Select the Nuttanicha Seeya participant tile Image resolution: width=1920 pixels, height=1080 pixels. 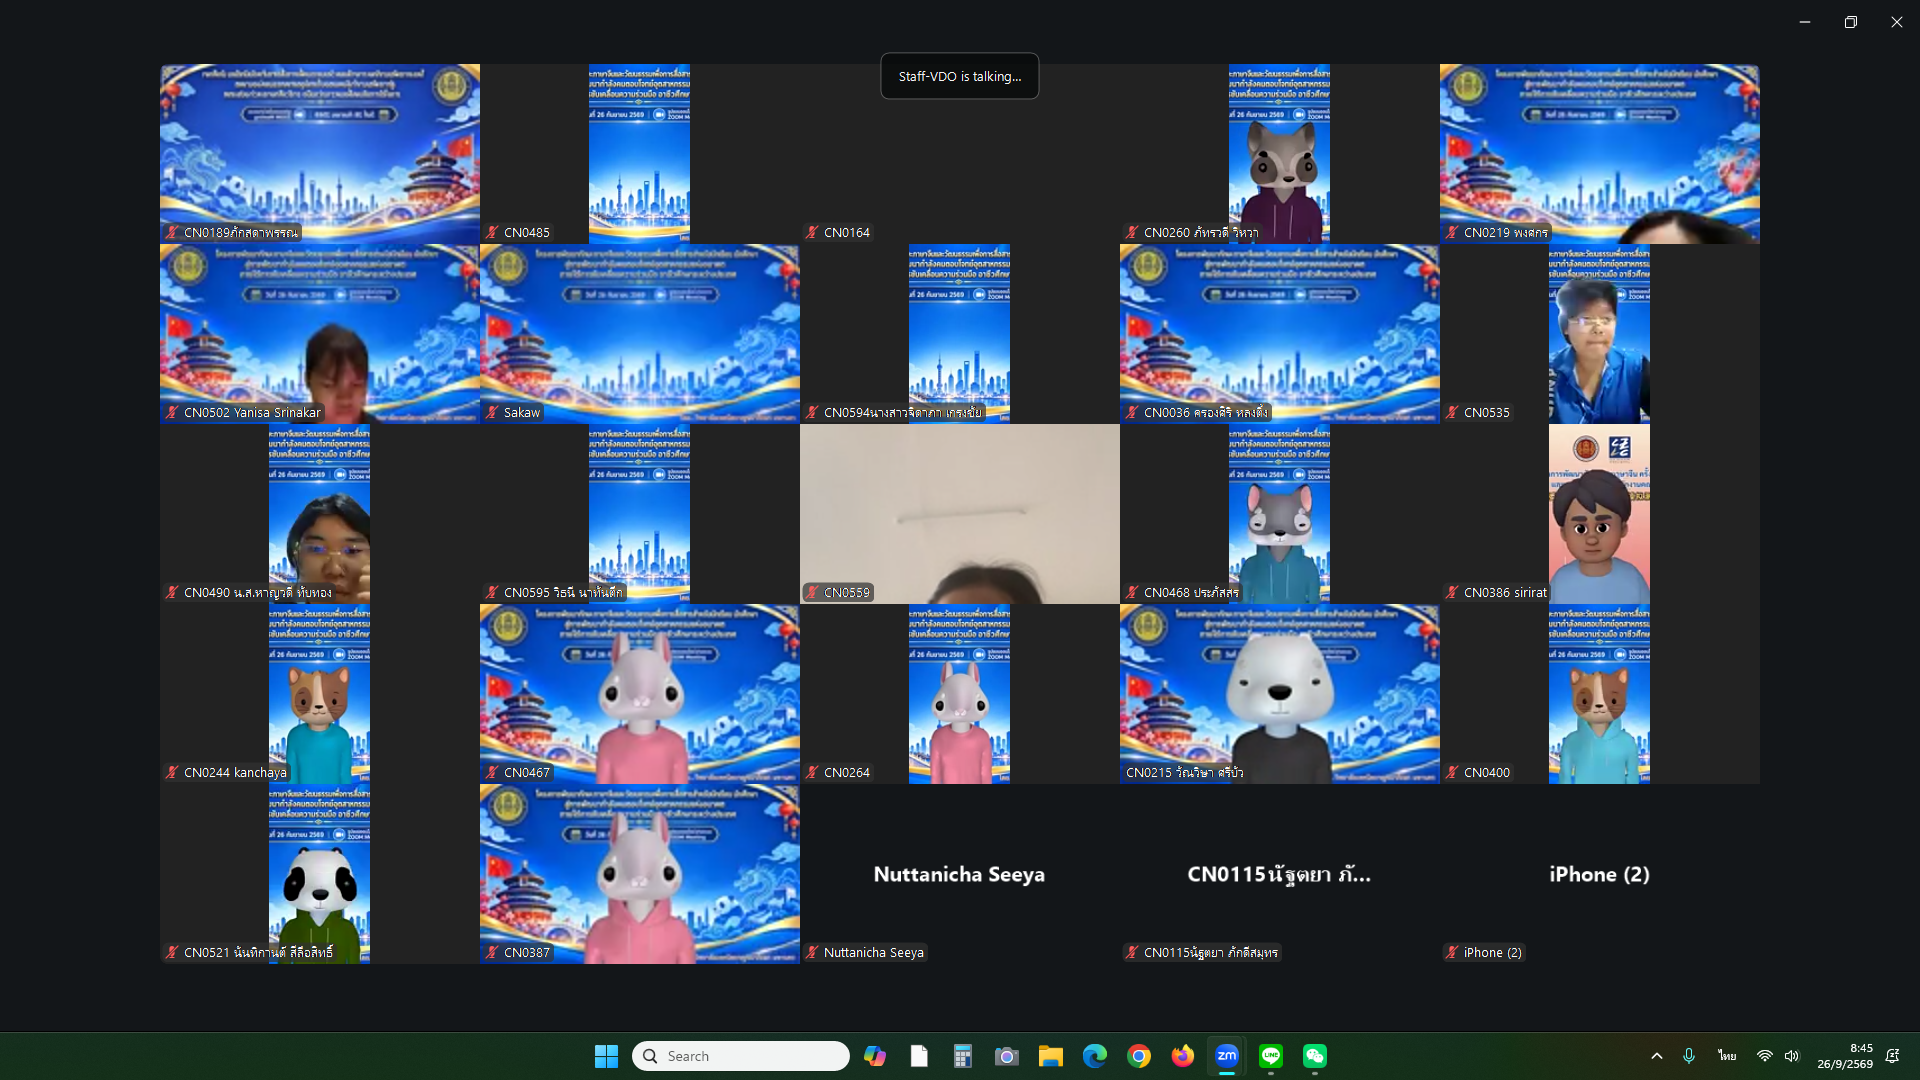point(960,874)
